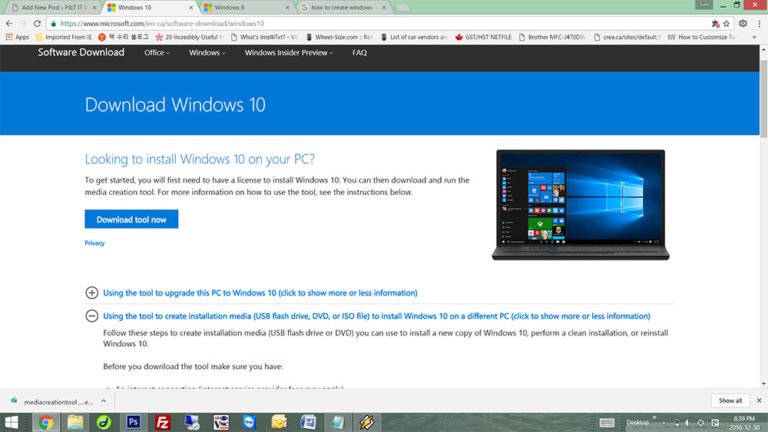Open Microsoft Word from the taskbar
The width and height of the screenshot is (768, 432).
click(308, 422)
